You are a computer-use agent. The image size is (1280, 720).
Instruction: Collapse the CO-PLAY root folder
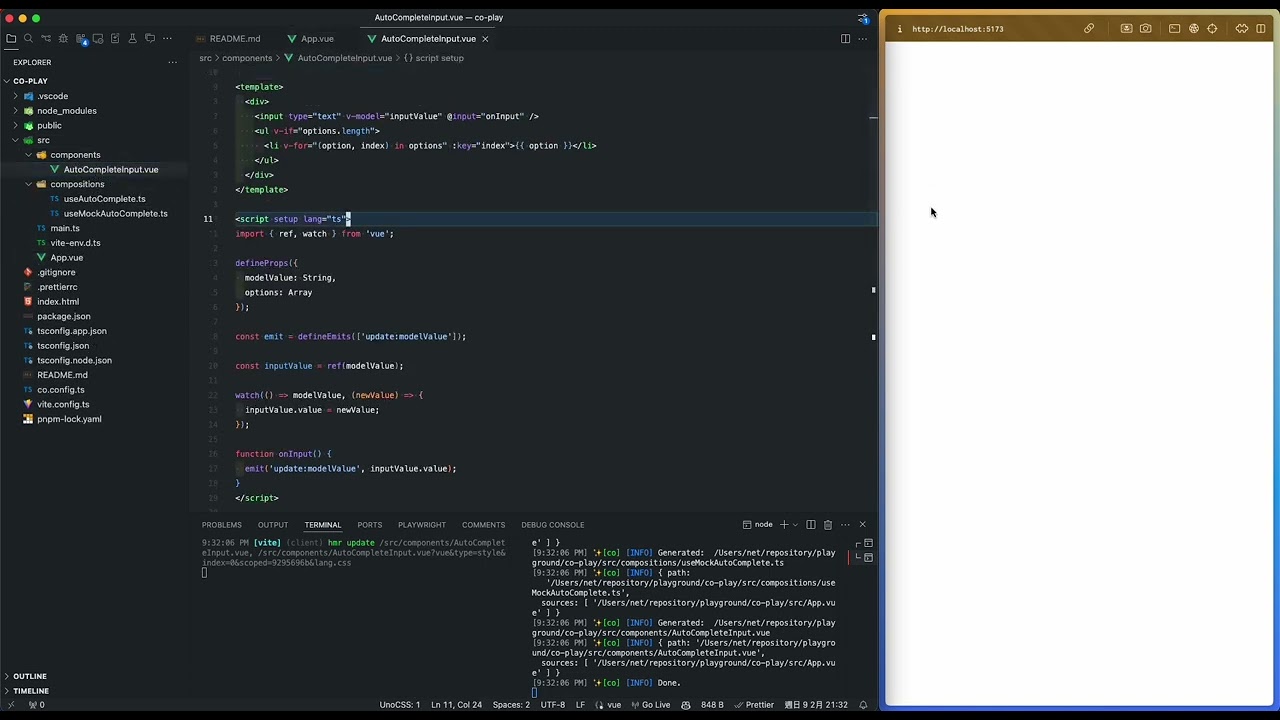coord(7,81)
